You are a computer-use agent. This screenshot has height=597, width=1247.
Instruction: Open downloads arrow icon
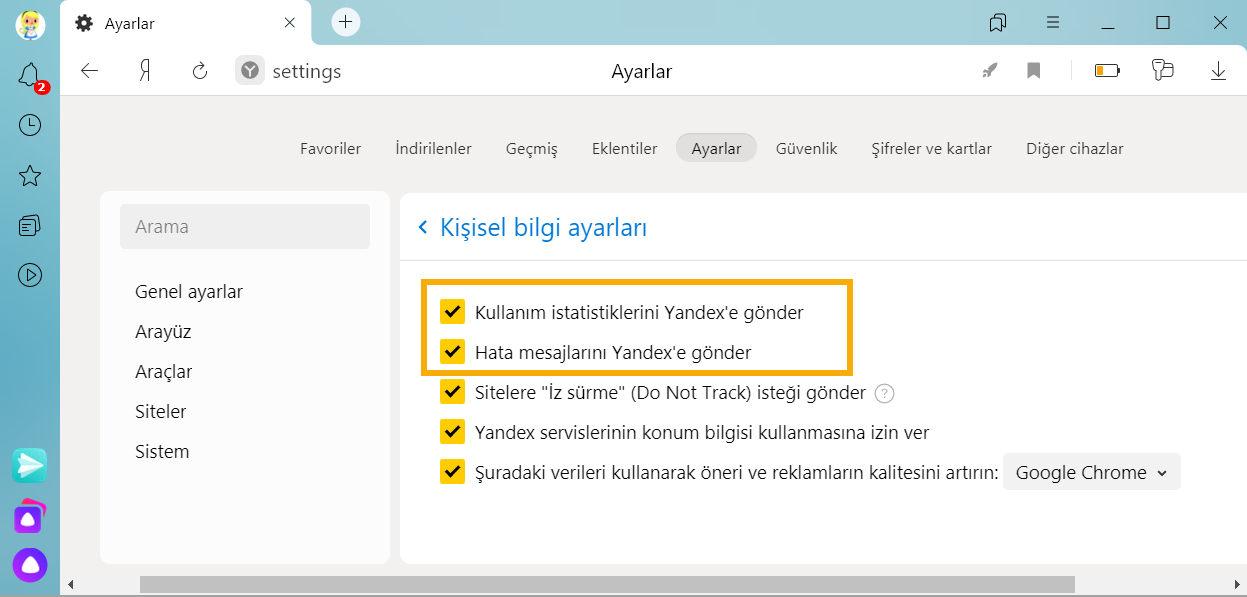pos(1218,71)
